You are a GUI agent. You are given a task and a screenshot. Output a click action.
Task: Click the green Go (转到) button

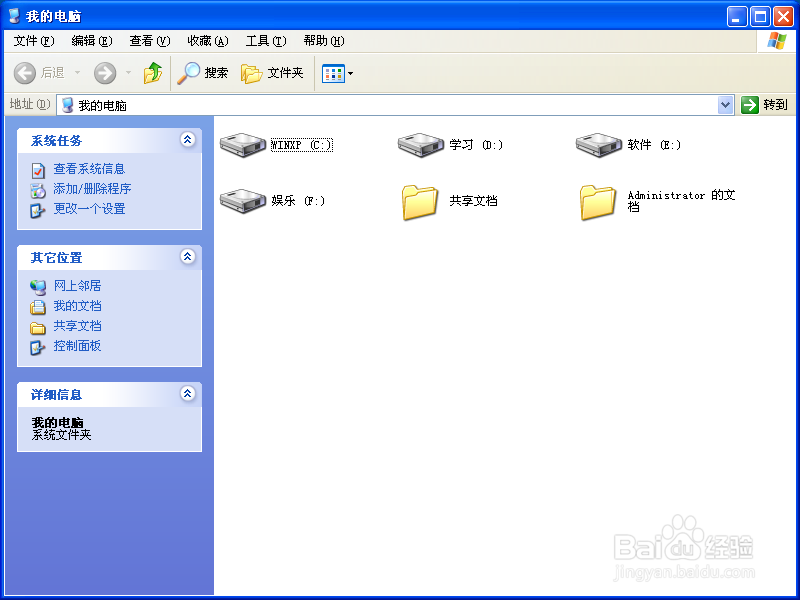click(764, 105)
